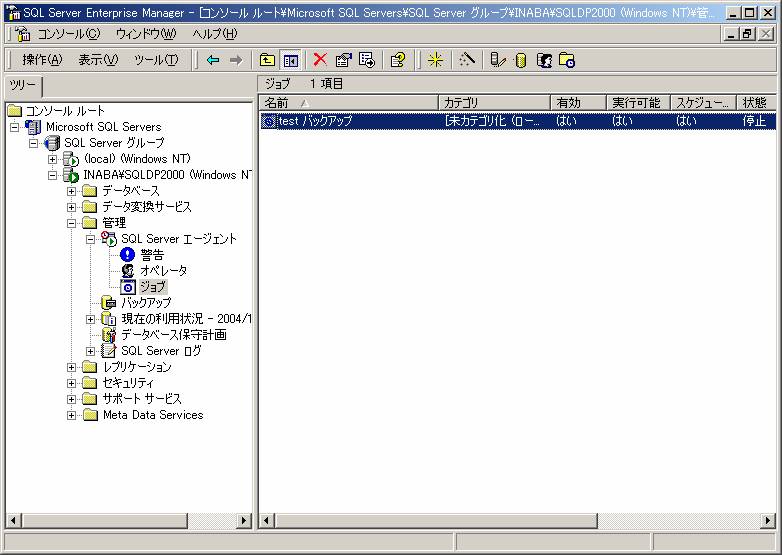Select the 警告 alert icon
Screen dimensions: 782x555
click(128, 255)
